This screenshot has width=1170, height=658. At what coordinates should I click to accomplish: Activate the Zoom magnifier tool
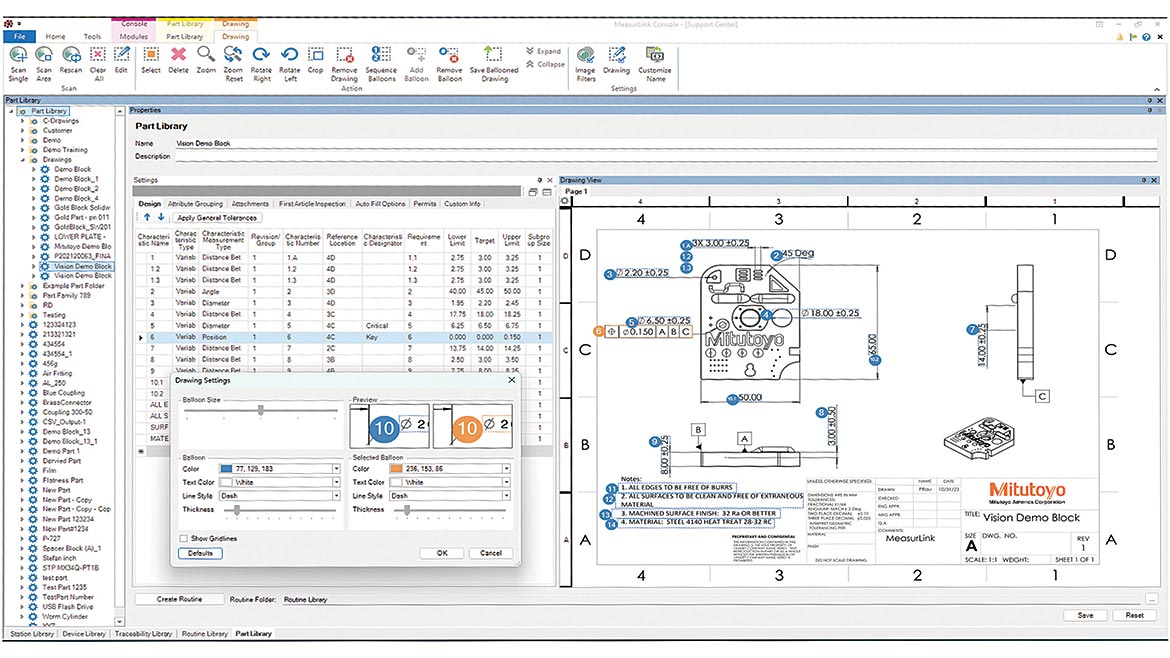[206, 54]
